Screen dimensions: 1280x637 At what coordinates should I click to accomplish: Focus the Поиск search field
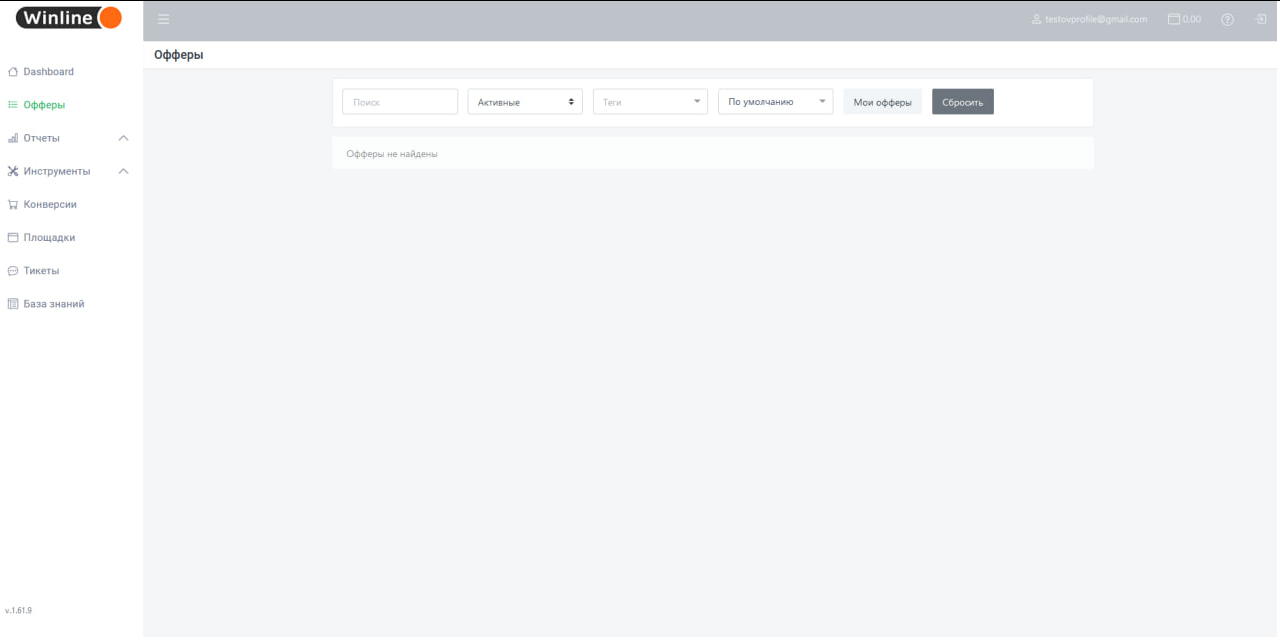[399, 102]
